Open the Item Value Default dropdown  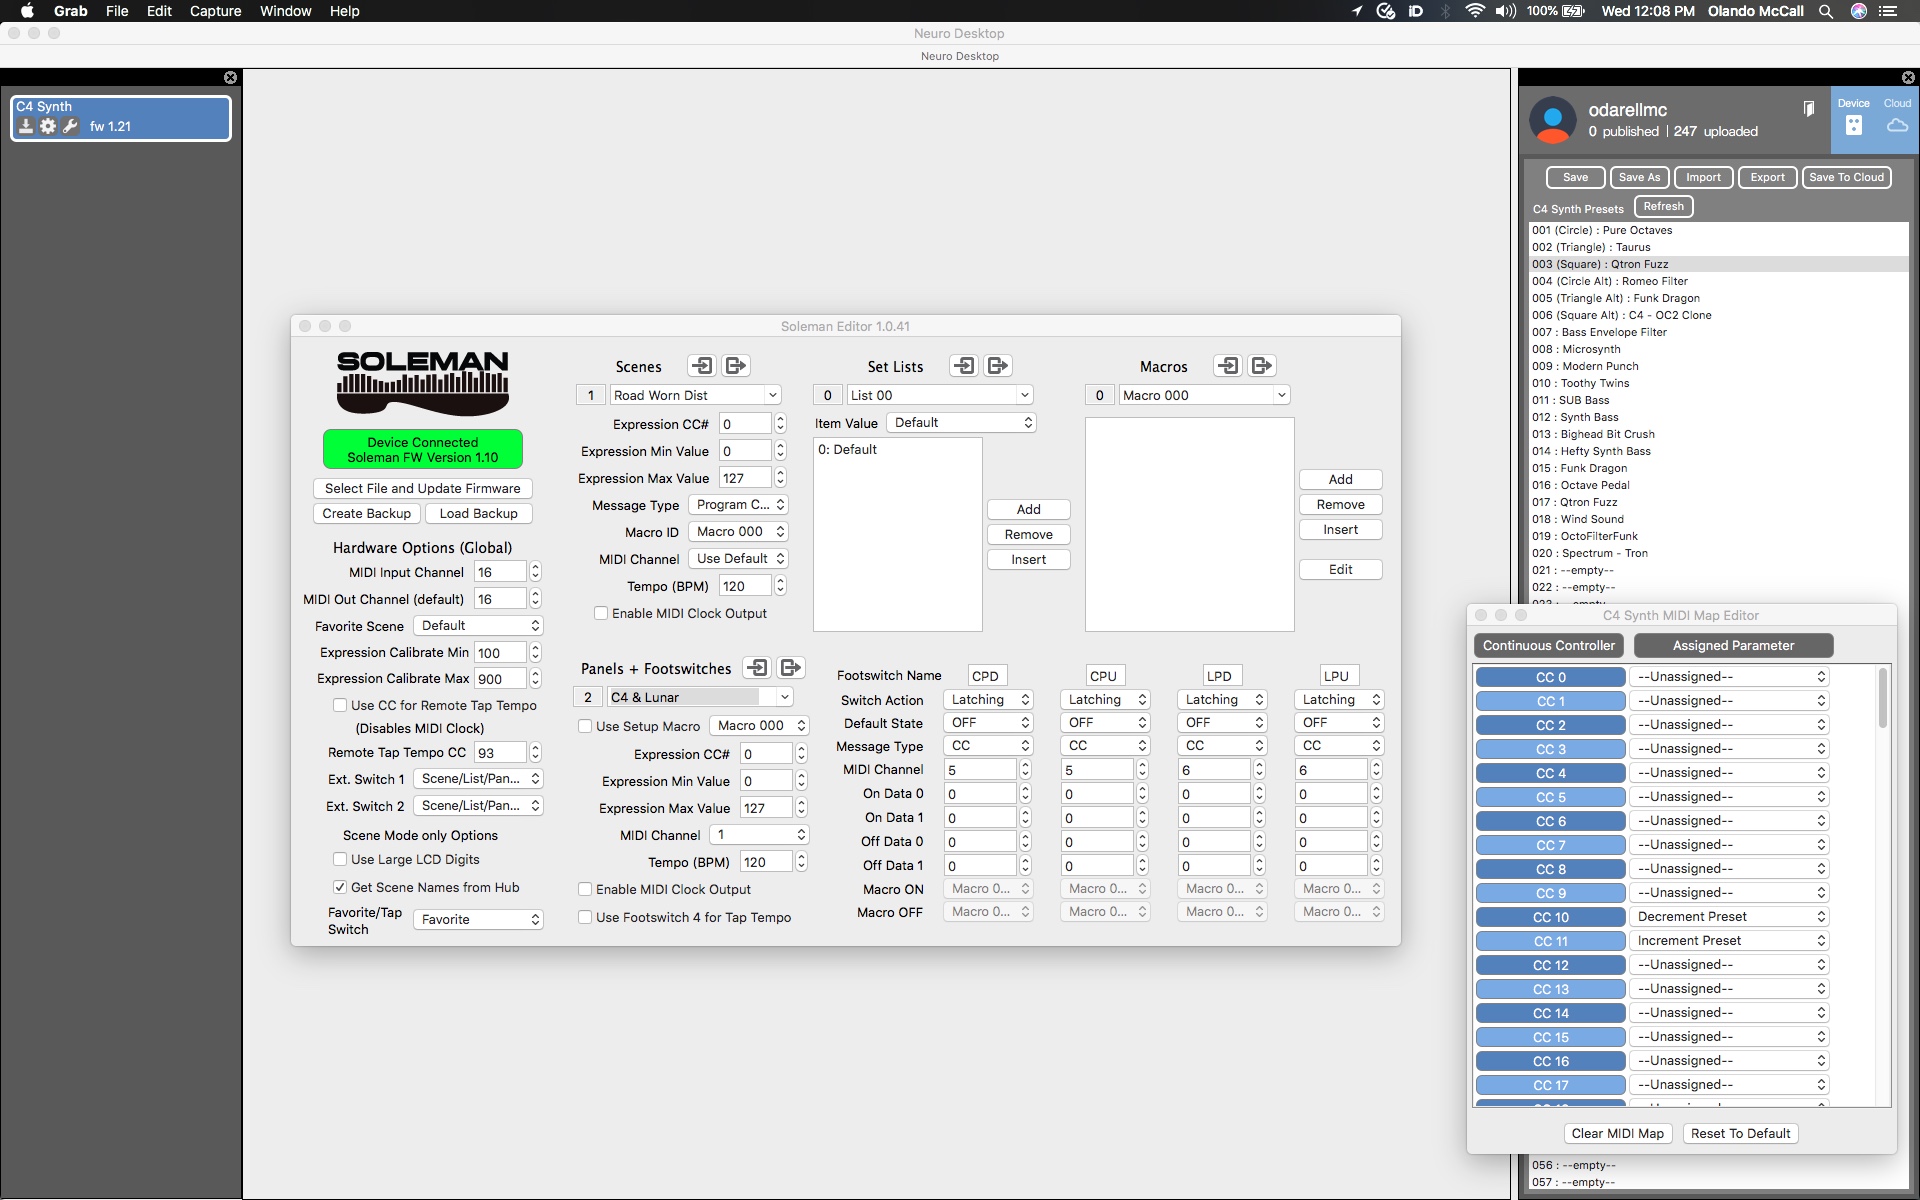click(x=961, y=423)
